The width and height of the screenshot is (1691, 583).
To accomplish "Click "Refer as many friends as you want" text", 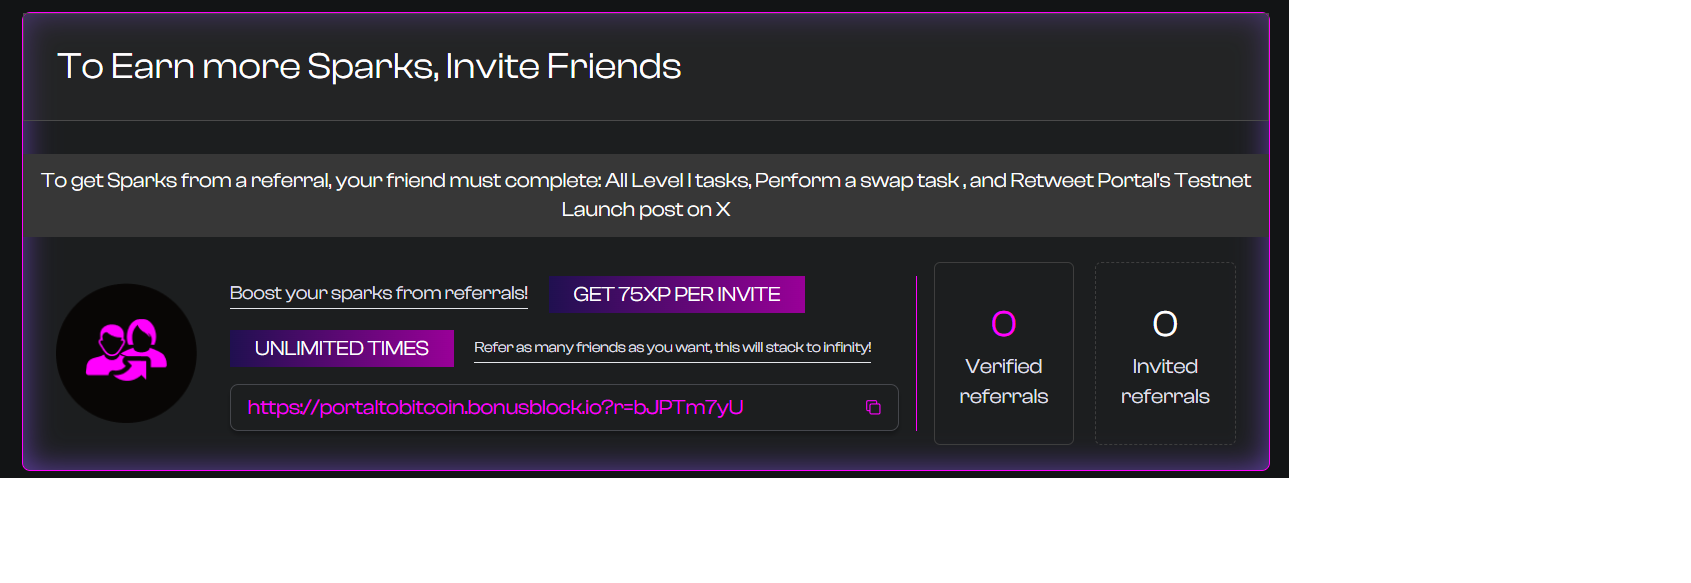I will pos(592,347).
